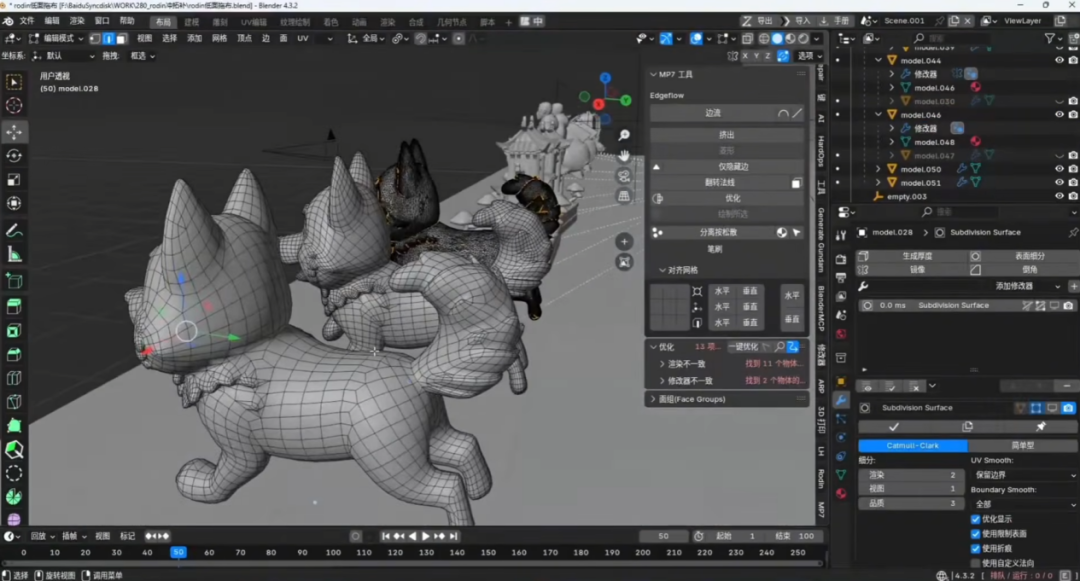Hide model.051 in the outliner
The image size is (1080, 581).
pyautogui.click(x=1059, y=182)
